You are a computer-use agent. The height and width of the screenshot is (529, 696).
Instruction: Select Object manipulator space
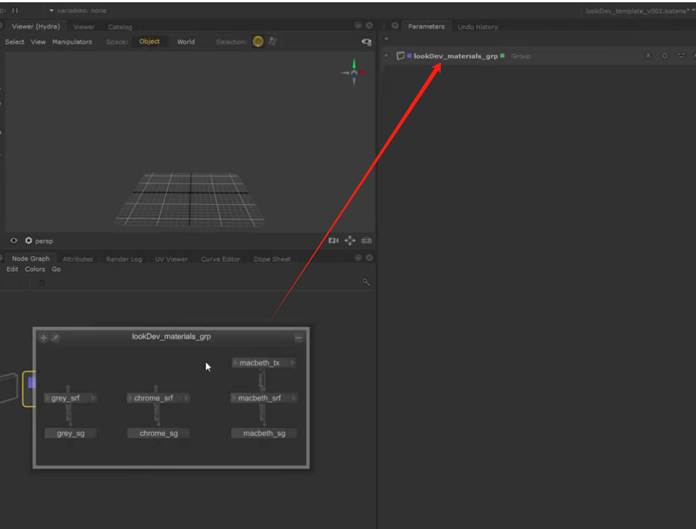149,42
